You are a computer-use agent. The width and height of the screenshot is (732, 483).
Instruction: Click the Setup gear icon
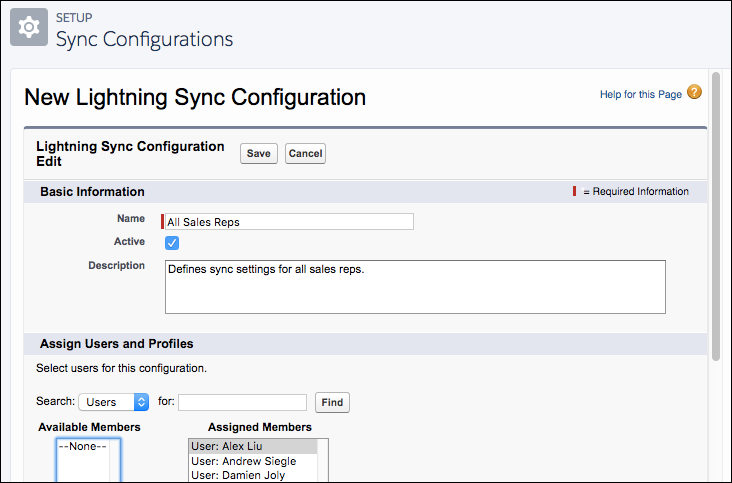[29, 27]
